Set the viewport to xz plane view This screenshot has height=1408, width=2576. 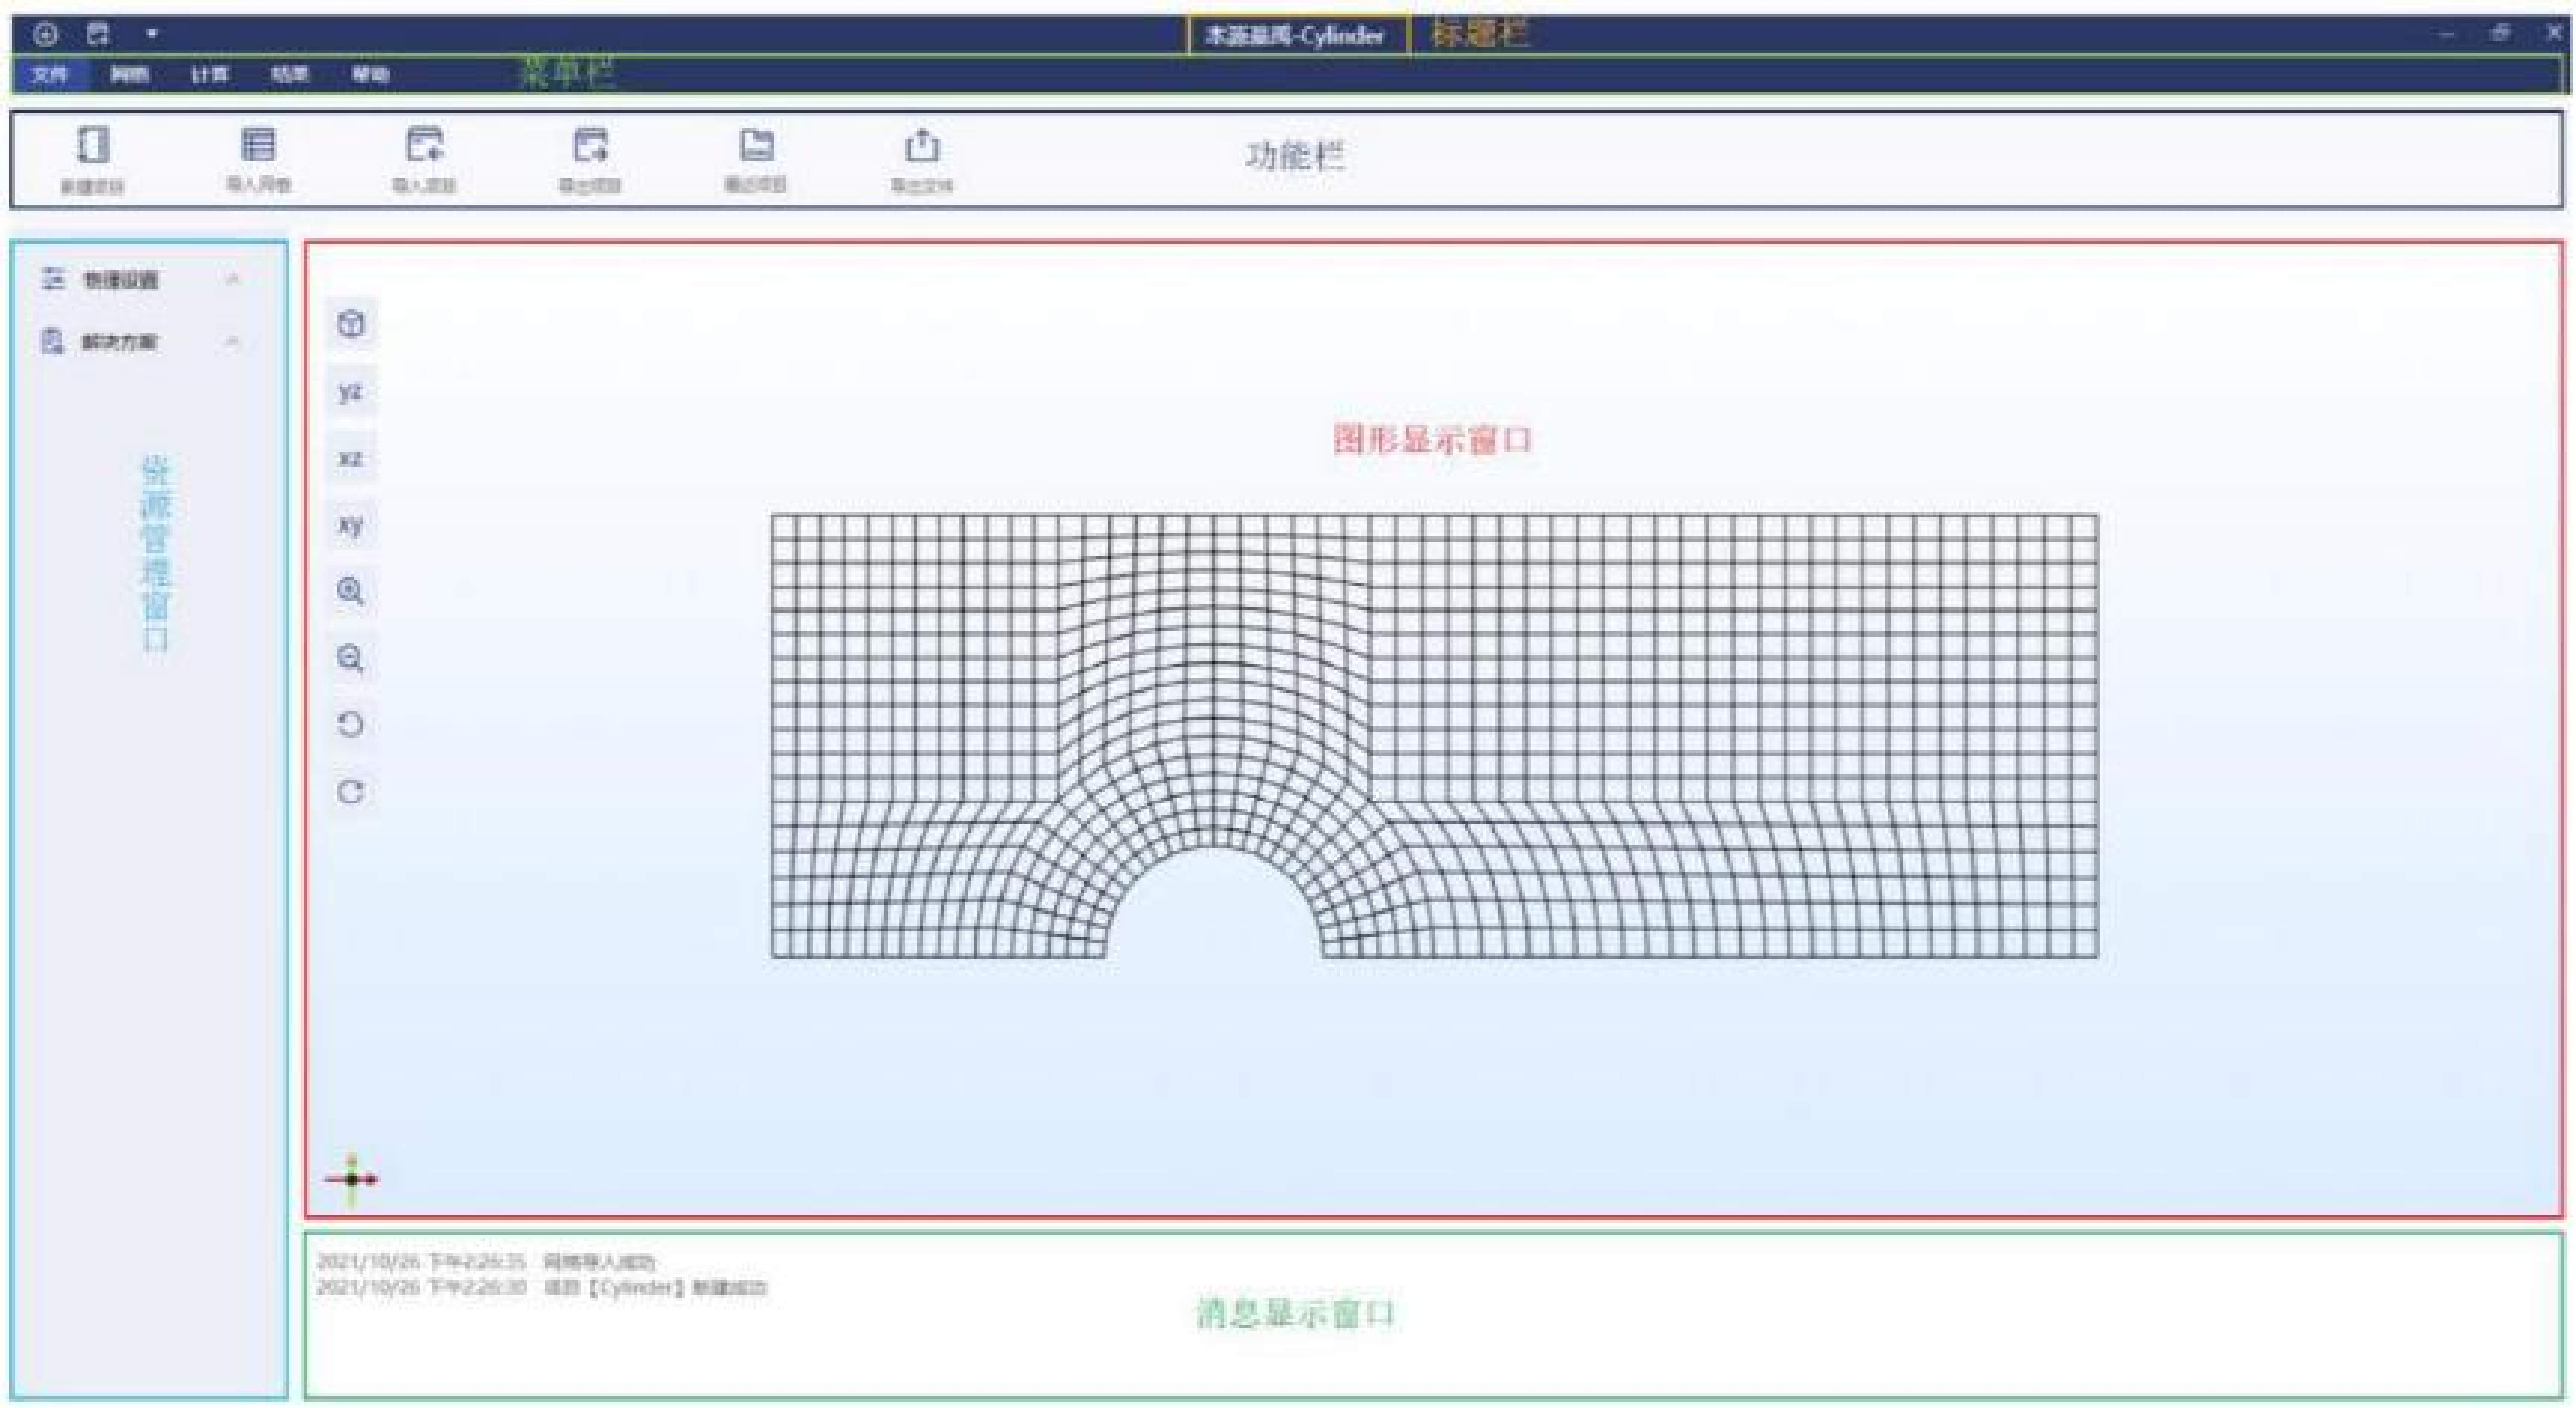pyautogui.click(x=351, y=458)
